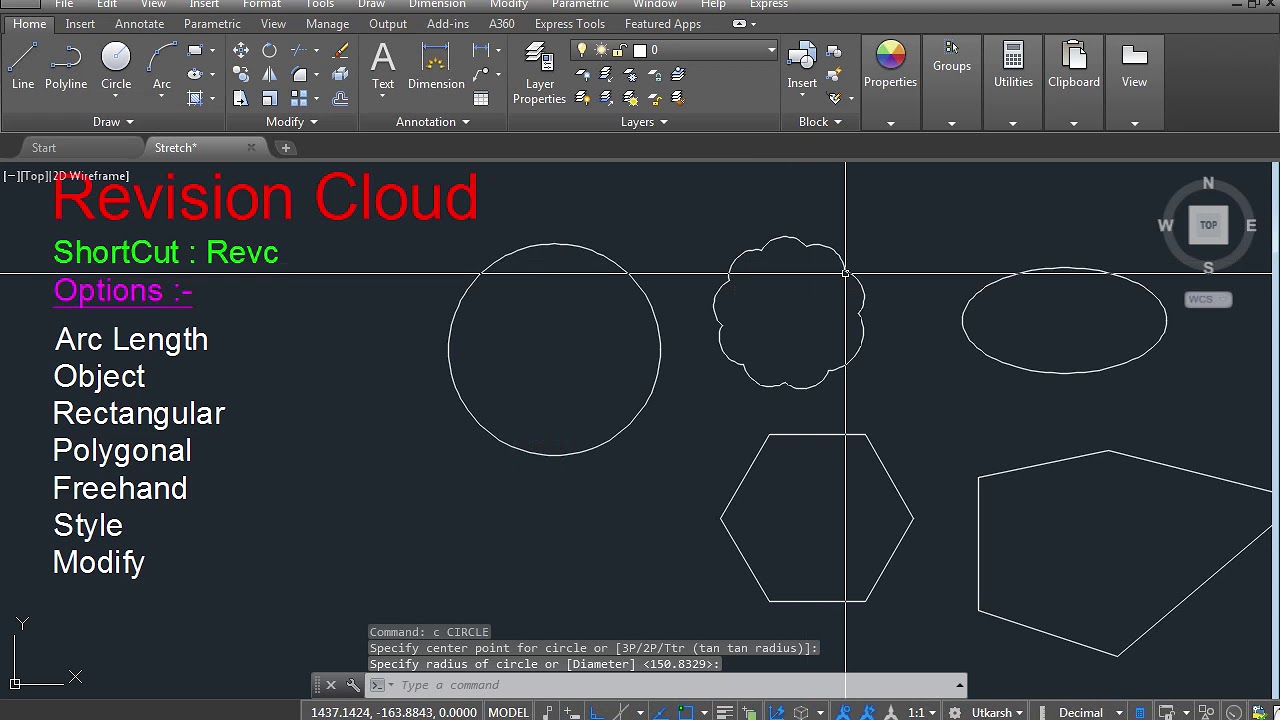
Task: Toggle lineweight display in status bar
Action: click(x=725, y=712)
